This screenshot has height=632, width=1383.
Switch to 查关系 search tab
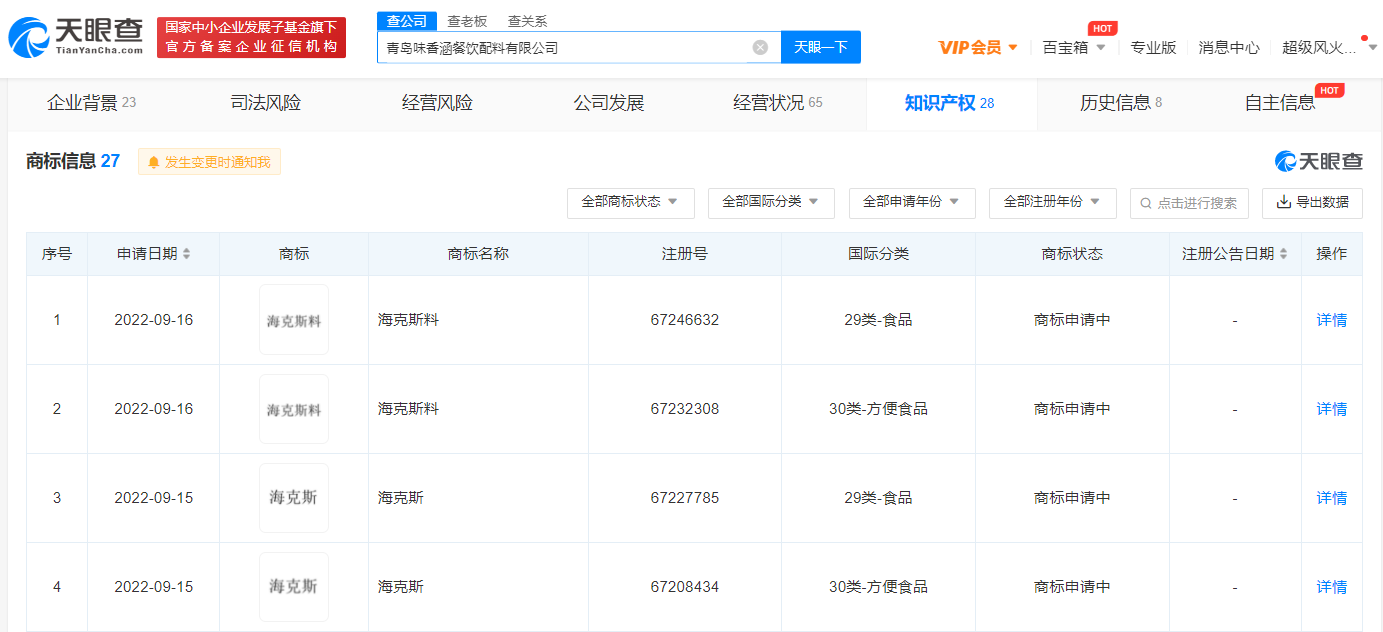point(527,21)
